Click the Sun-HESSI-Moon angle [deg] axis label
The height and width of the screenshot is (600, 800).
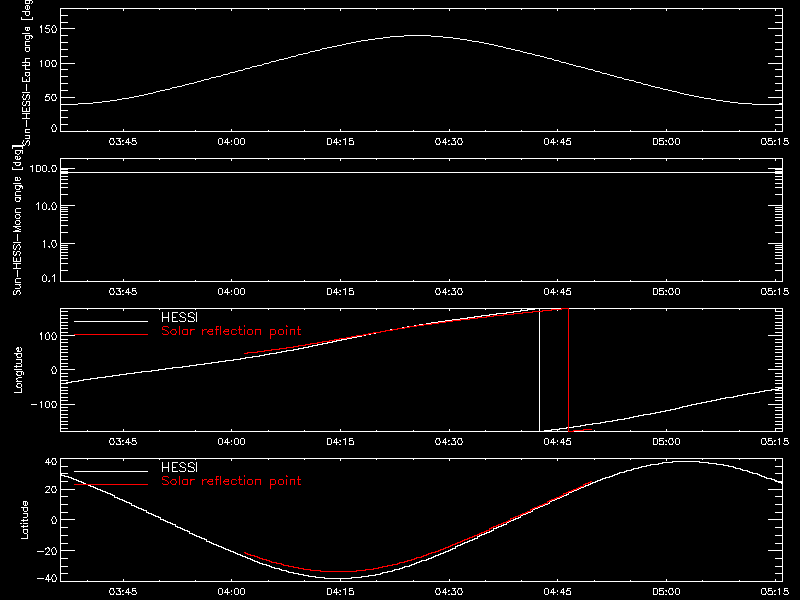point(17,220)
